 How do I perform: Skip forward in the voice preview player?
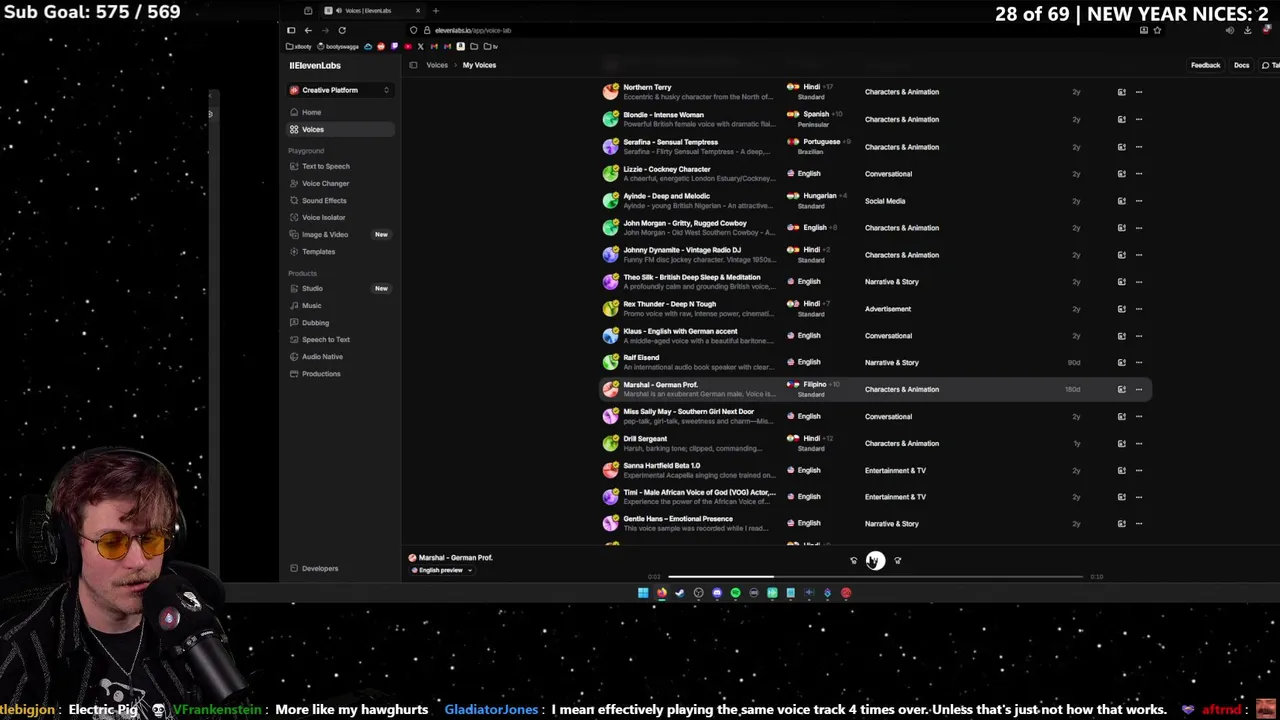coord(897,561)
